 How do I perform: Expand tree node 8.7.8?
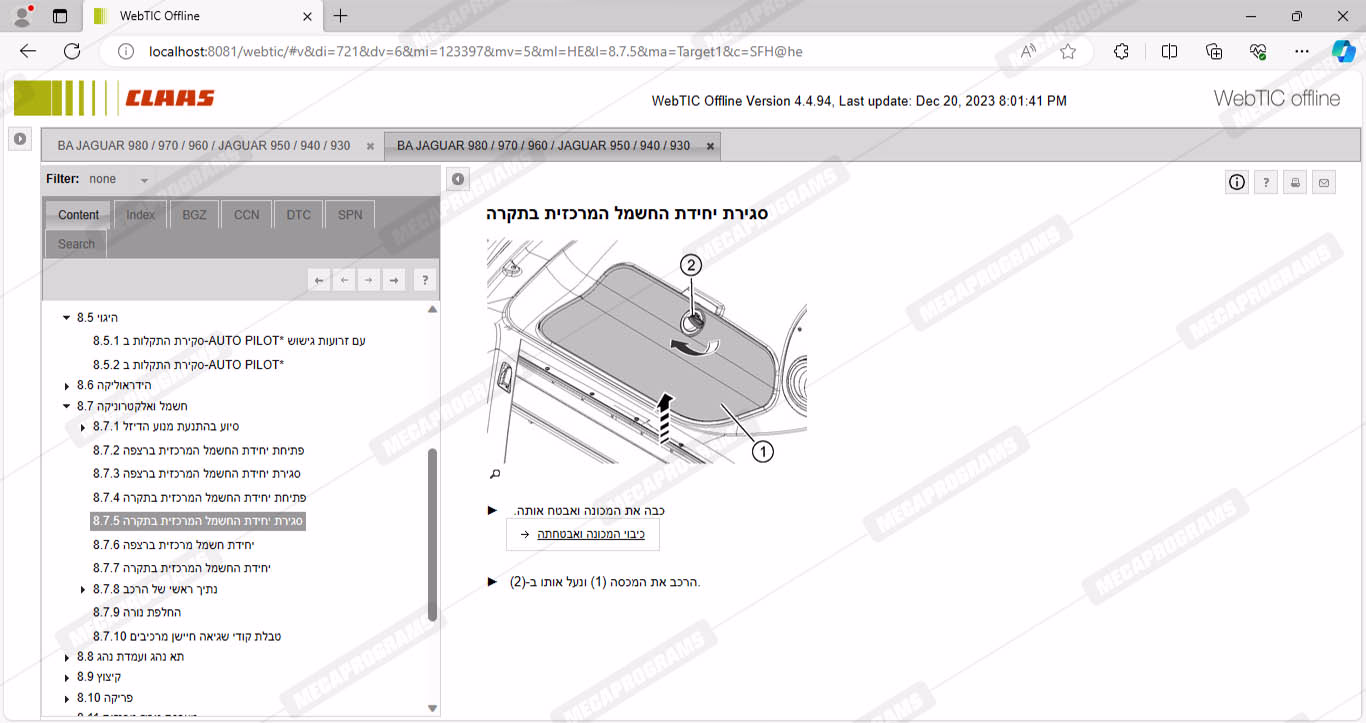[83, 590]
